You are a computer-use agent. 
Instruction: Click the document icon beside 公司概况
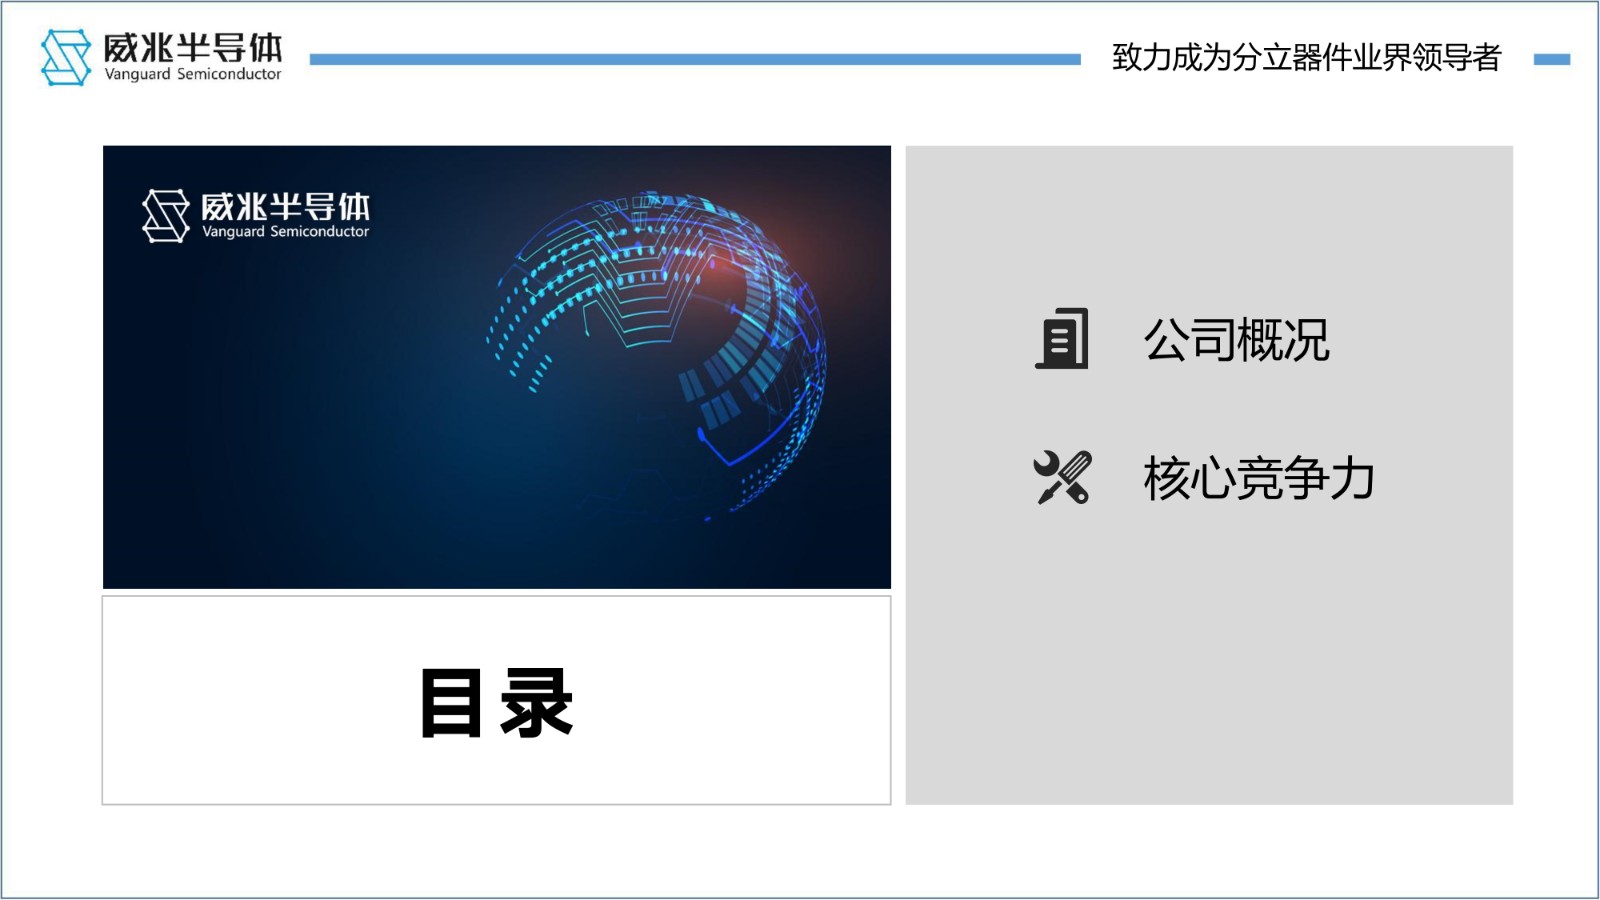(1061, 339)
